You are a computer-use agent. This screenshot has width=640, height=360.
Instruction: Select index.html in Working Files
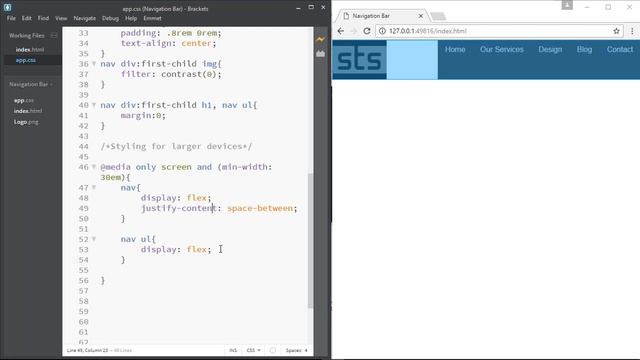[30, 49]
